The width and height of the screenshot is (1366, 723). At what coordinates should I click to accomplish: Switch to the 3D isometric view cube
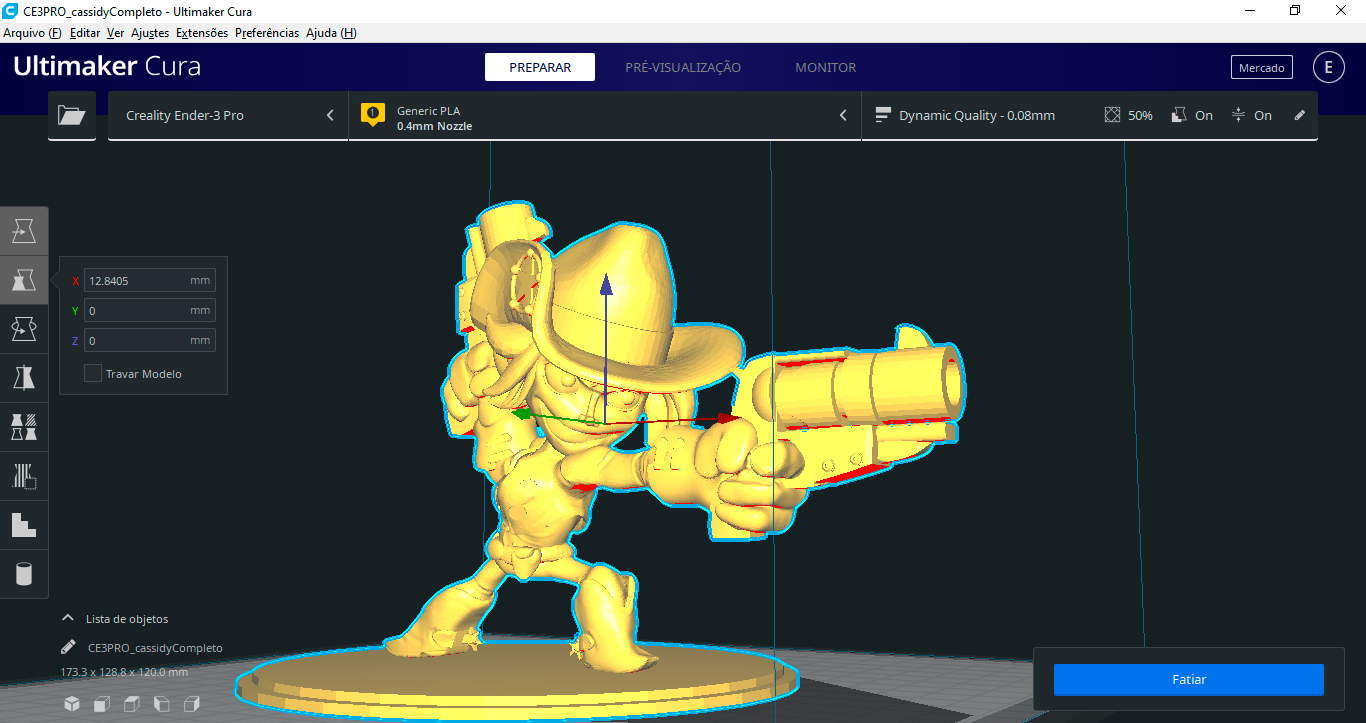tap(72, 704)
